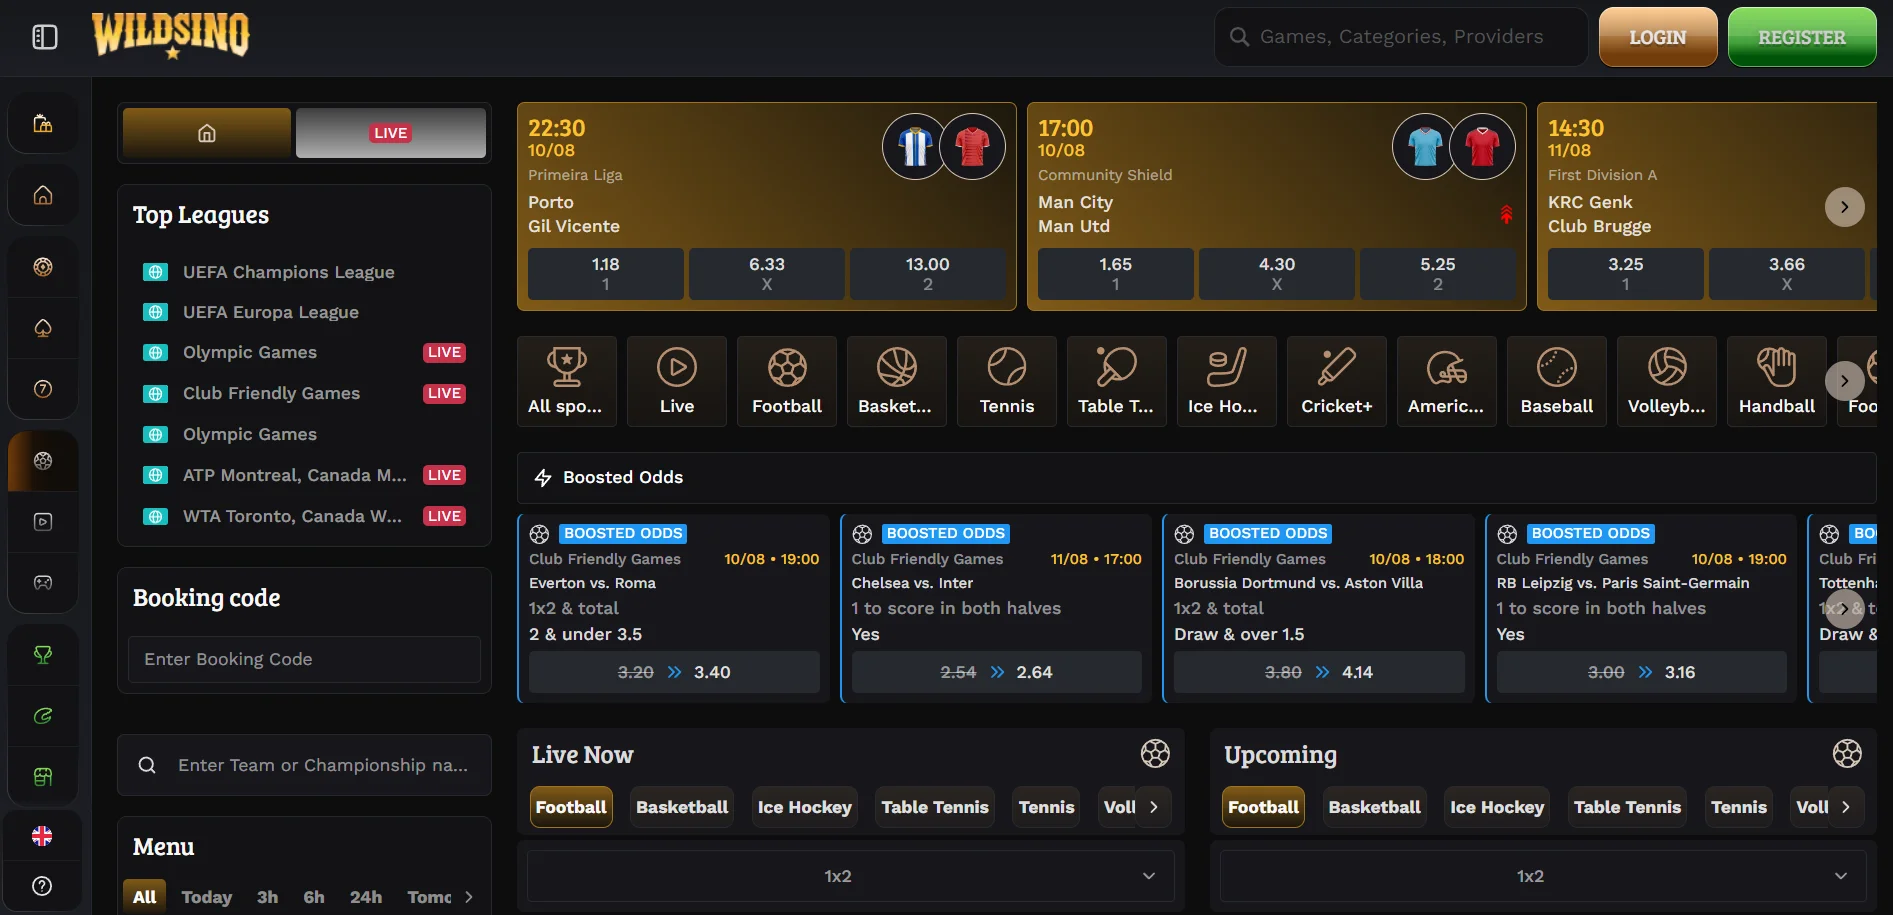Show more Upcoming sports with chevron
Screen dimensions: 1893x915
coord(1846,807)
